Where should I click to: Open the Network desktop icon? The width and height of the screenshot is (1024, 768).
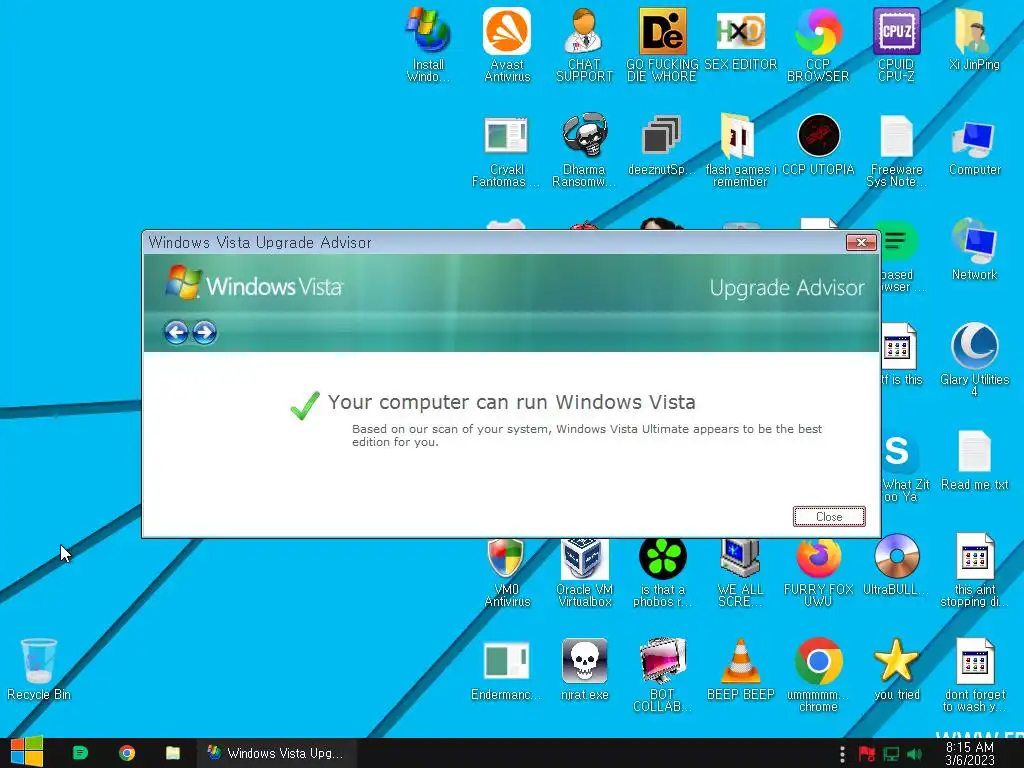pos(974,249)
